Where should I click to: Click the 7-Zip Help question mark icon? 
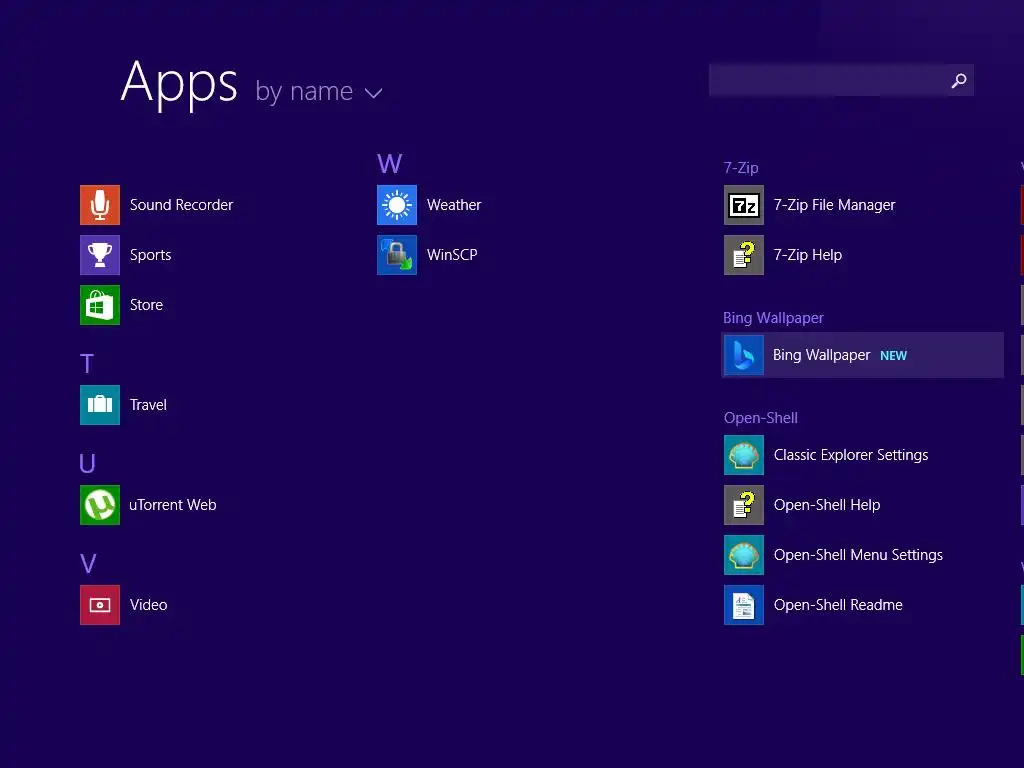click(x=744, y=255)
